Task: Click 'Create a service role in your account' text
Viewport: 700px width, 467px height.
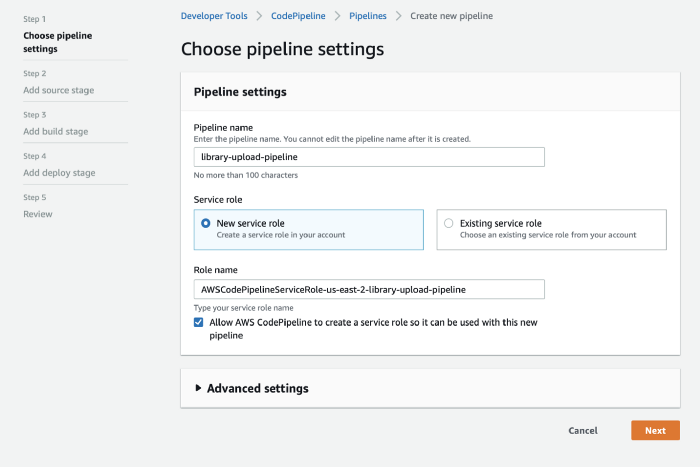Action: click(x=281, y=235)
